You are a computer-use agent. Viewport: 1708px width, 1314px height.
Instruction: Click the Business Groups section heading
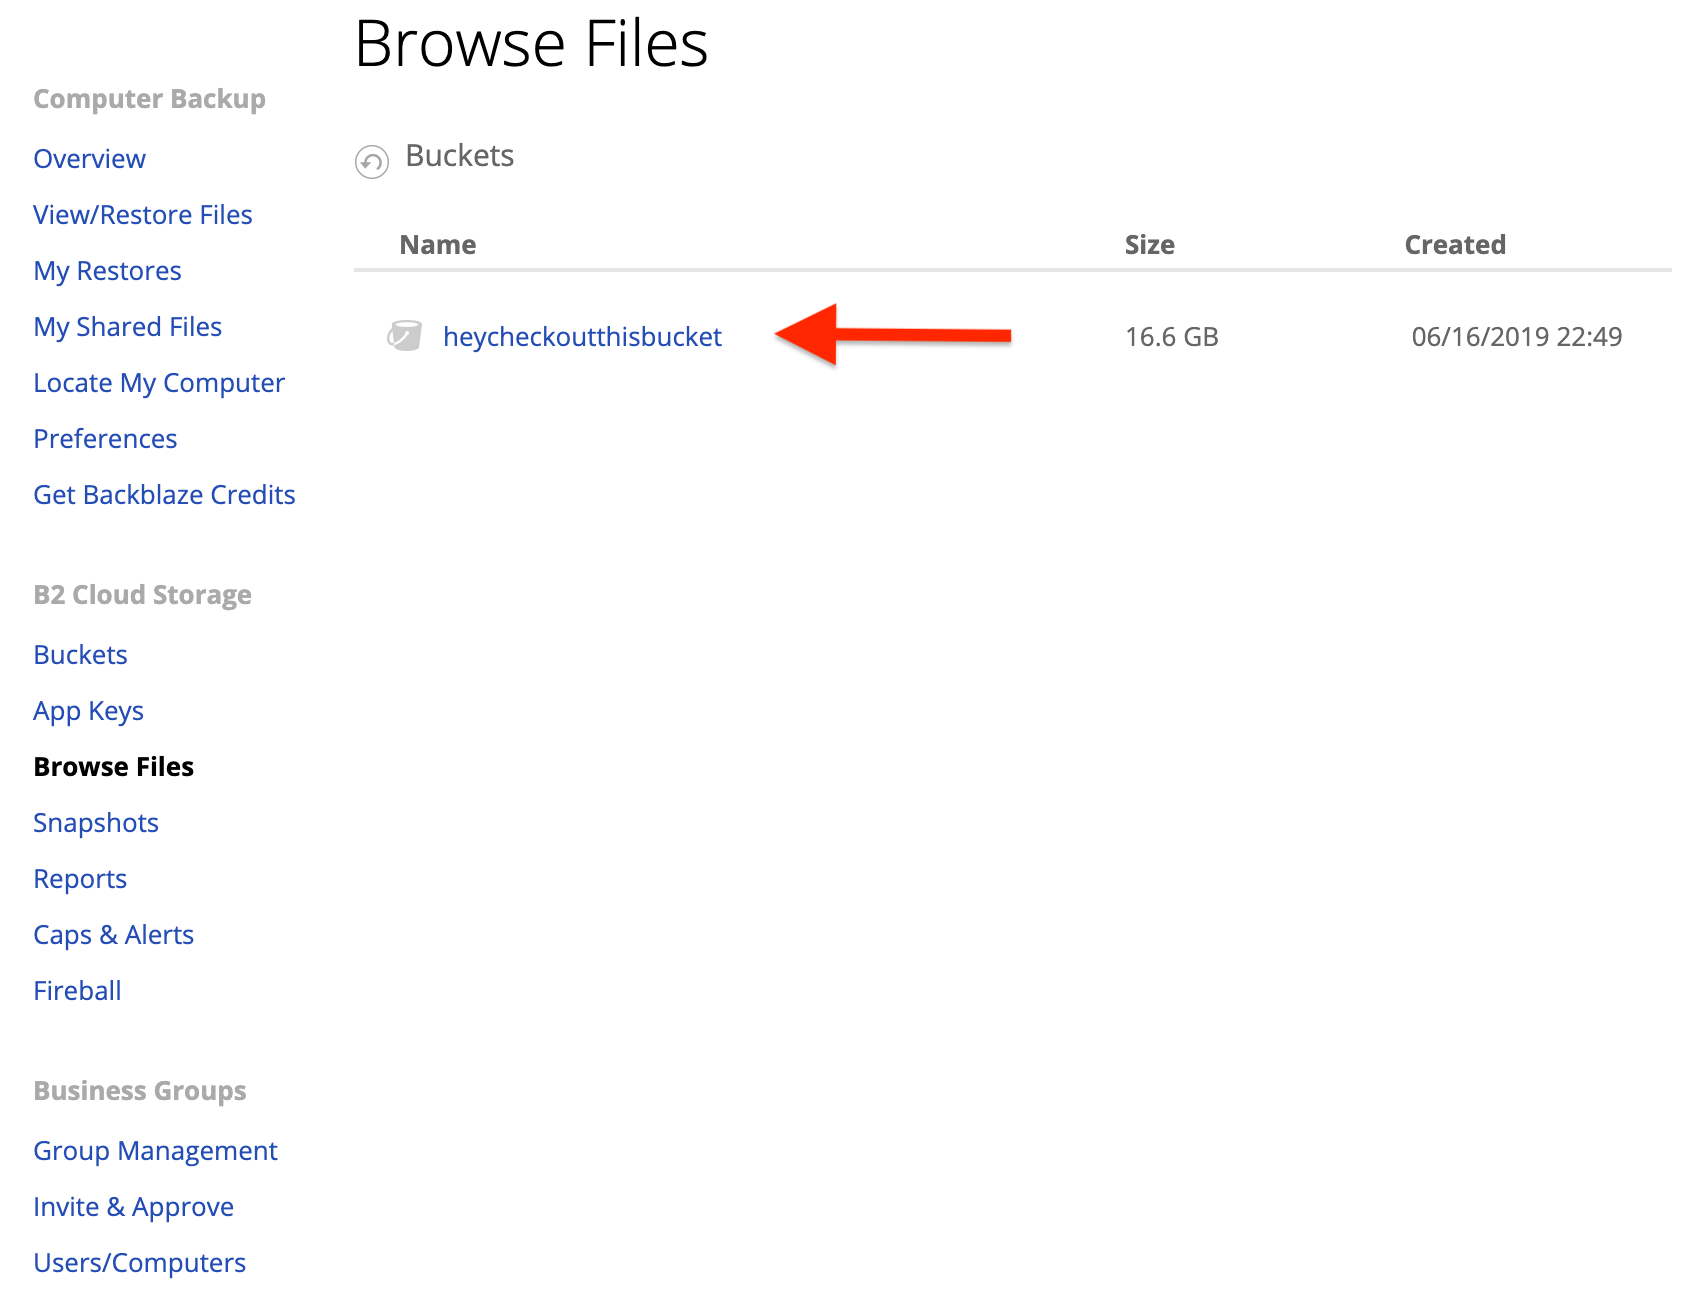[x=139, y=1091]
